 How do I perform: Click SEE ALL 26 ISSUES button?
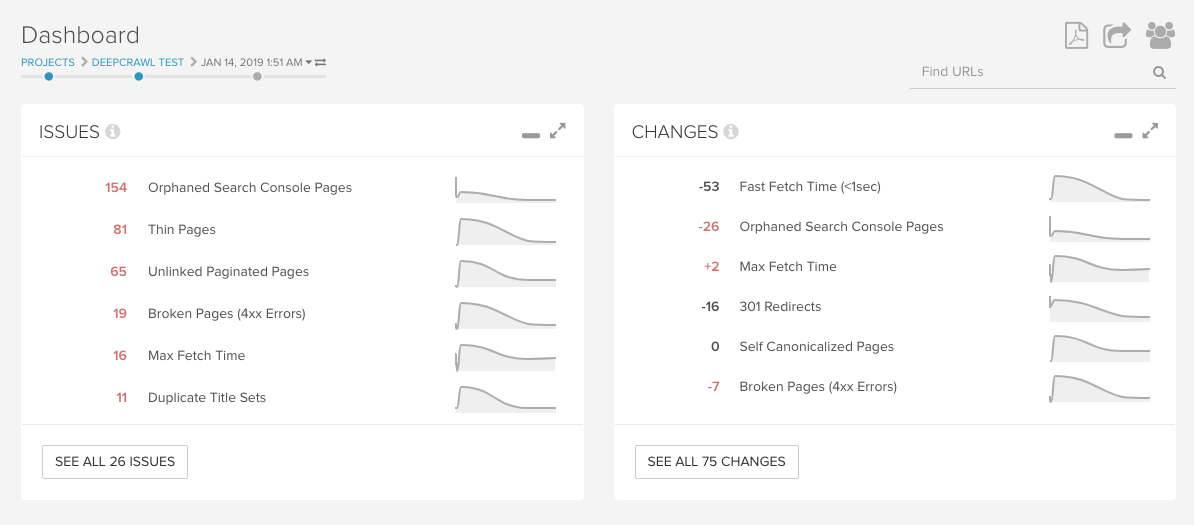115,462
